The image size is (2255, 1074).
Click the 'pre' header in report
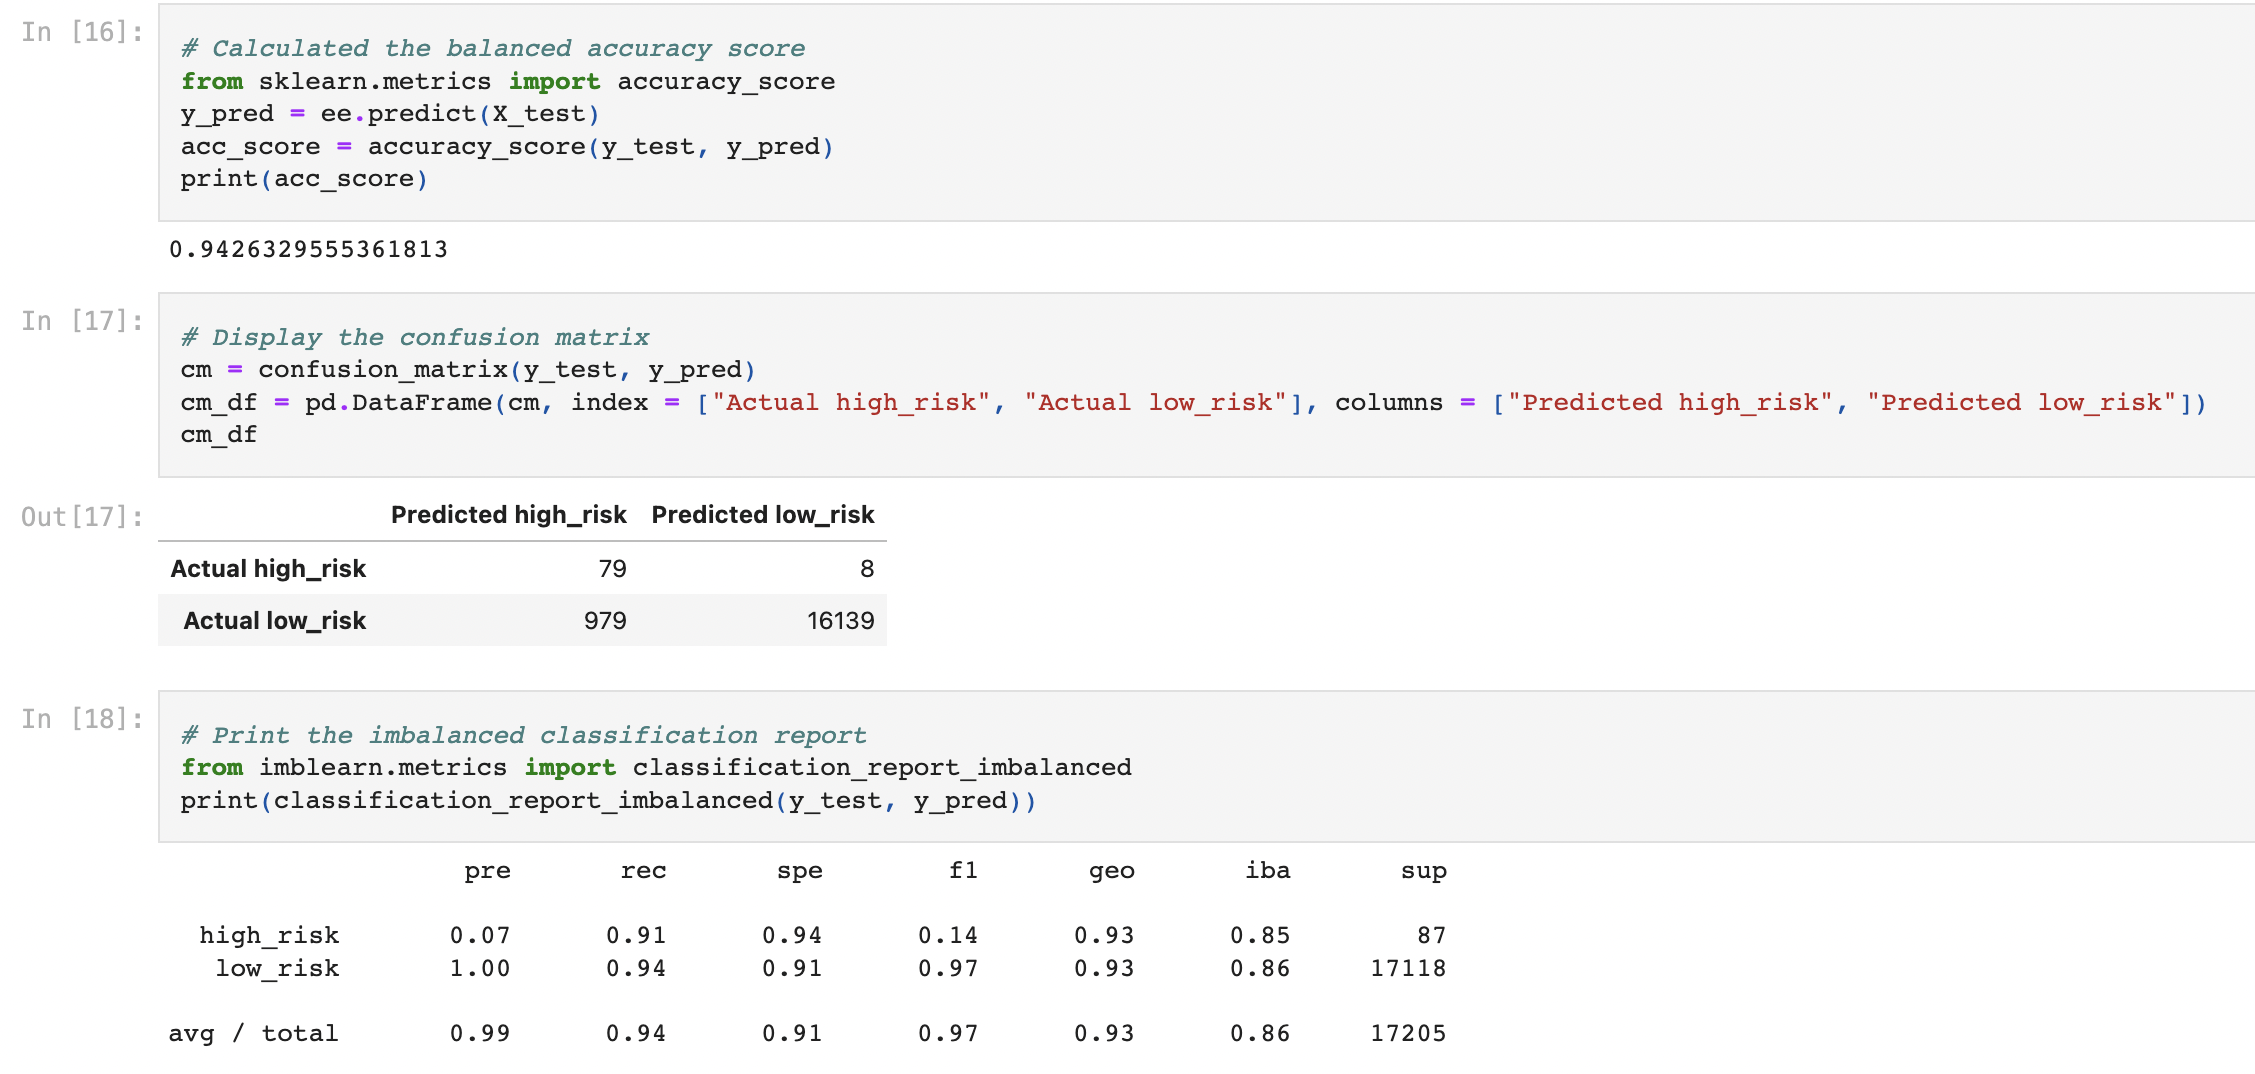(487, 871)
